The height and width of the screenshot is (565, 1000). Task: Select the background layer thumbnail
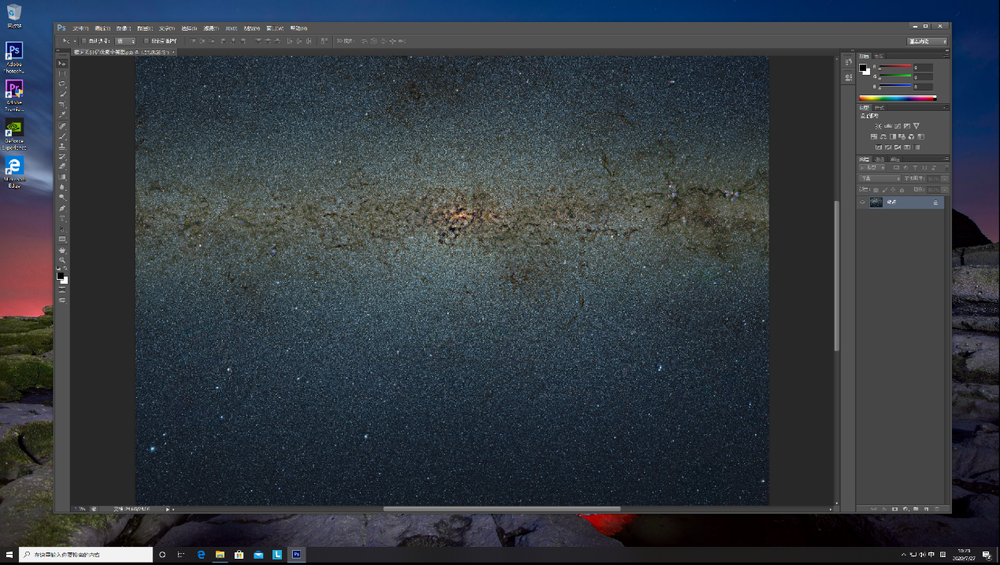[x=876, y=202]
